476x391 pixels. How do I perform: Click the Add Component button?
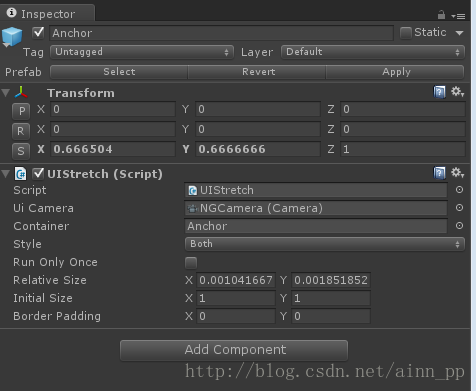click(x=234, y=350)
